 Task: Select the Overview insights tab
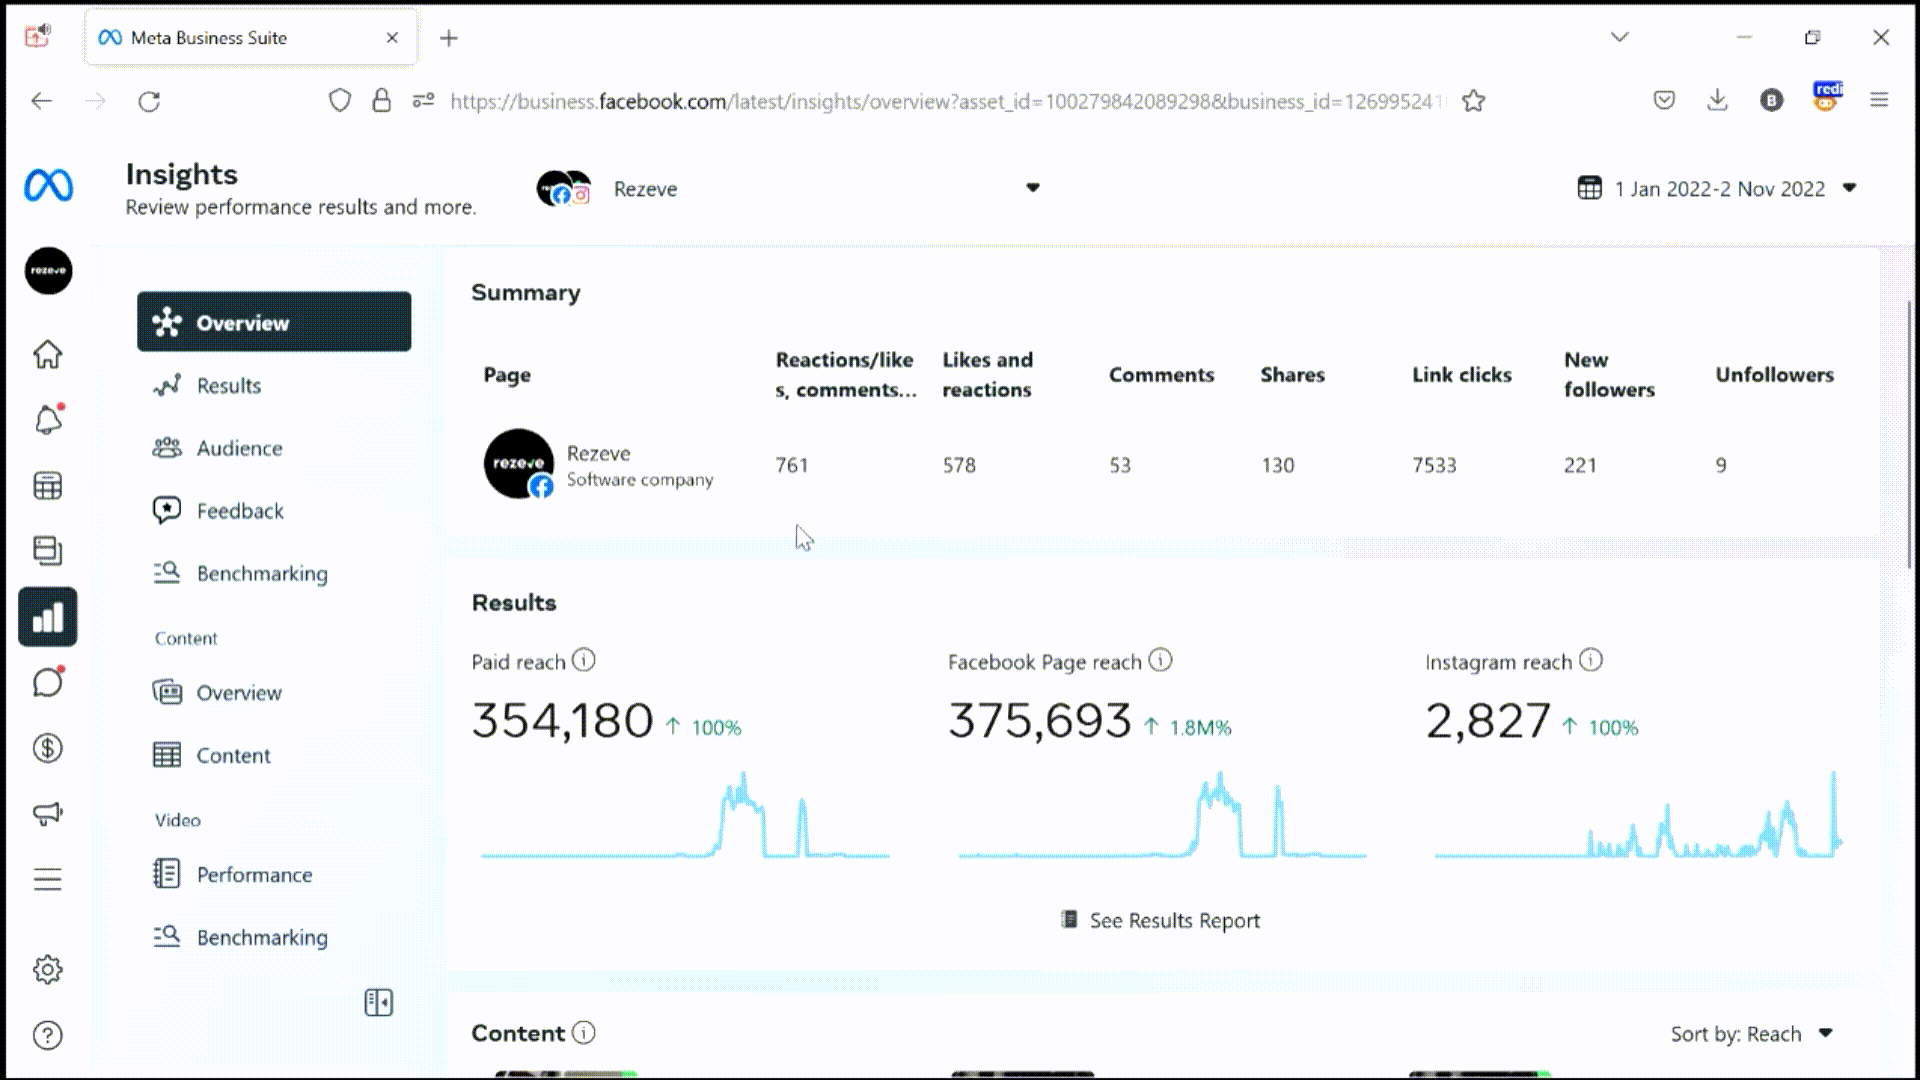(274, 322)
